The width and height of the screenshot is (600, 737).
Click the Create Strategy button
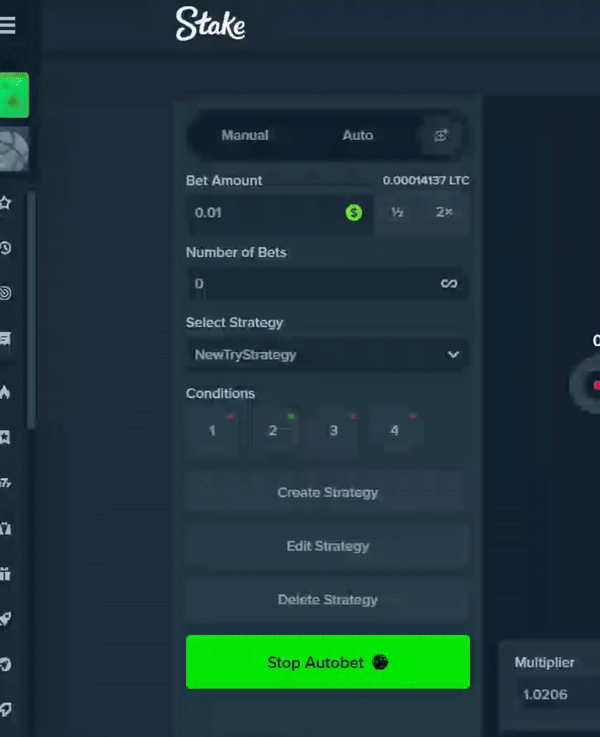click(x=327, y=493)
